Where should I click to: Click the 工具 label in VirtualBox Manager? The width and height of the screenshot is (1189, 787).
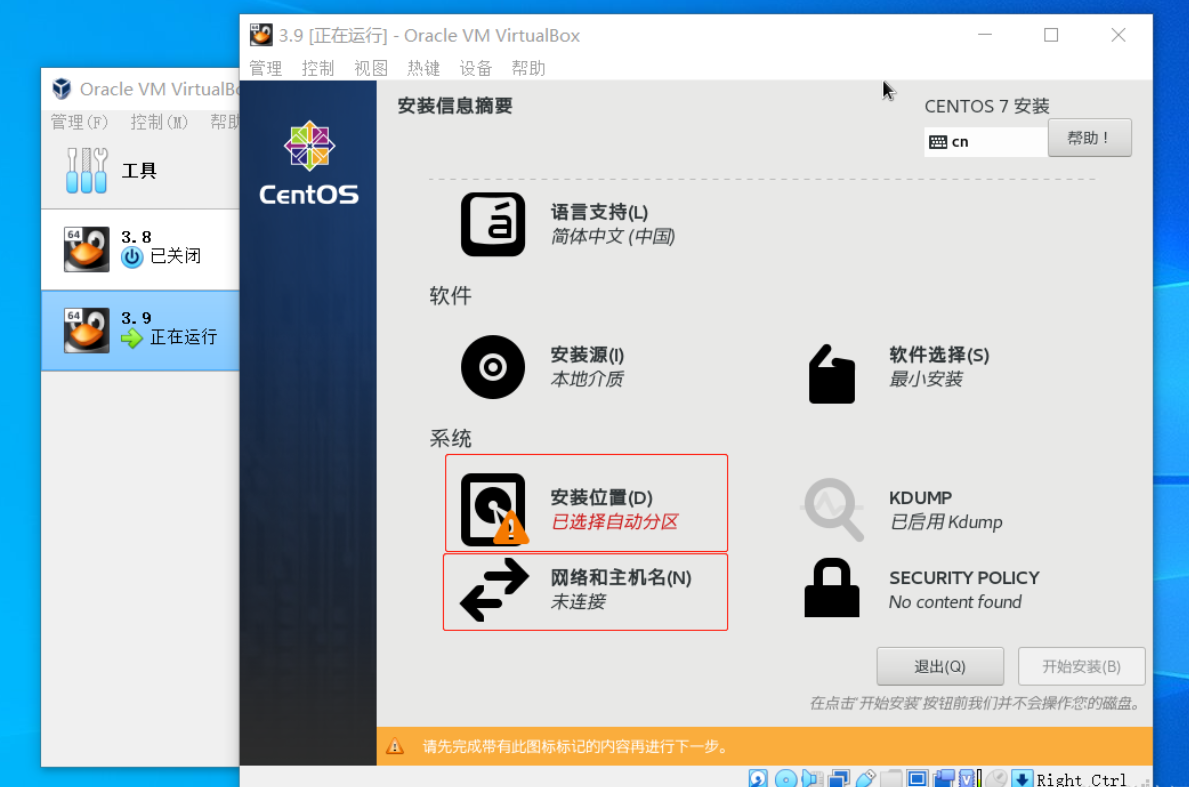(x=139, y=171)
